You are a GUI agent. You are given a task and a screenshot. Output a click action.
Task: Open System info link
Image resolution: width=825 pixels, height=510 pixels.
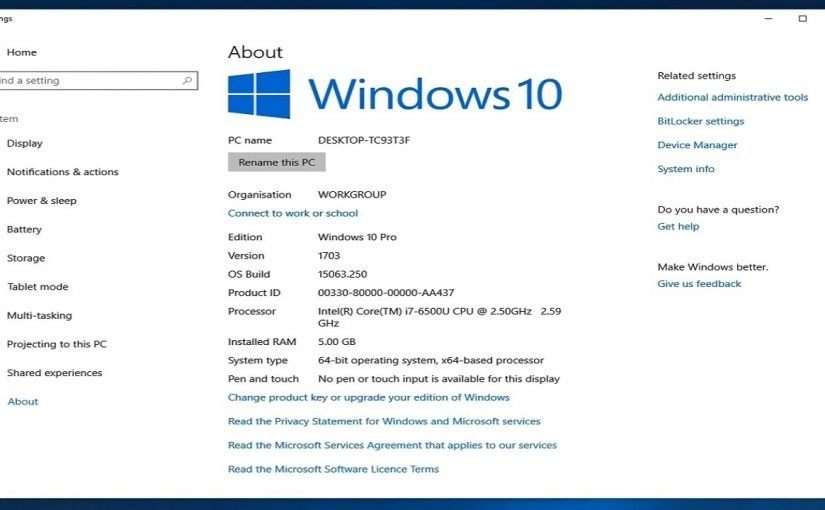tap(686, 169)
